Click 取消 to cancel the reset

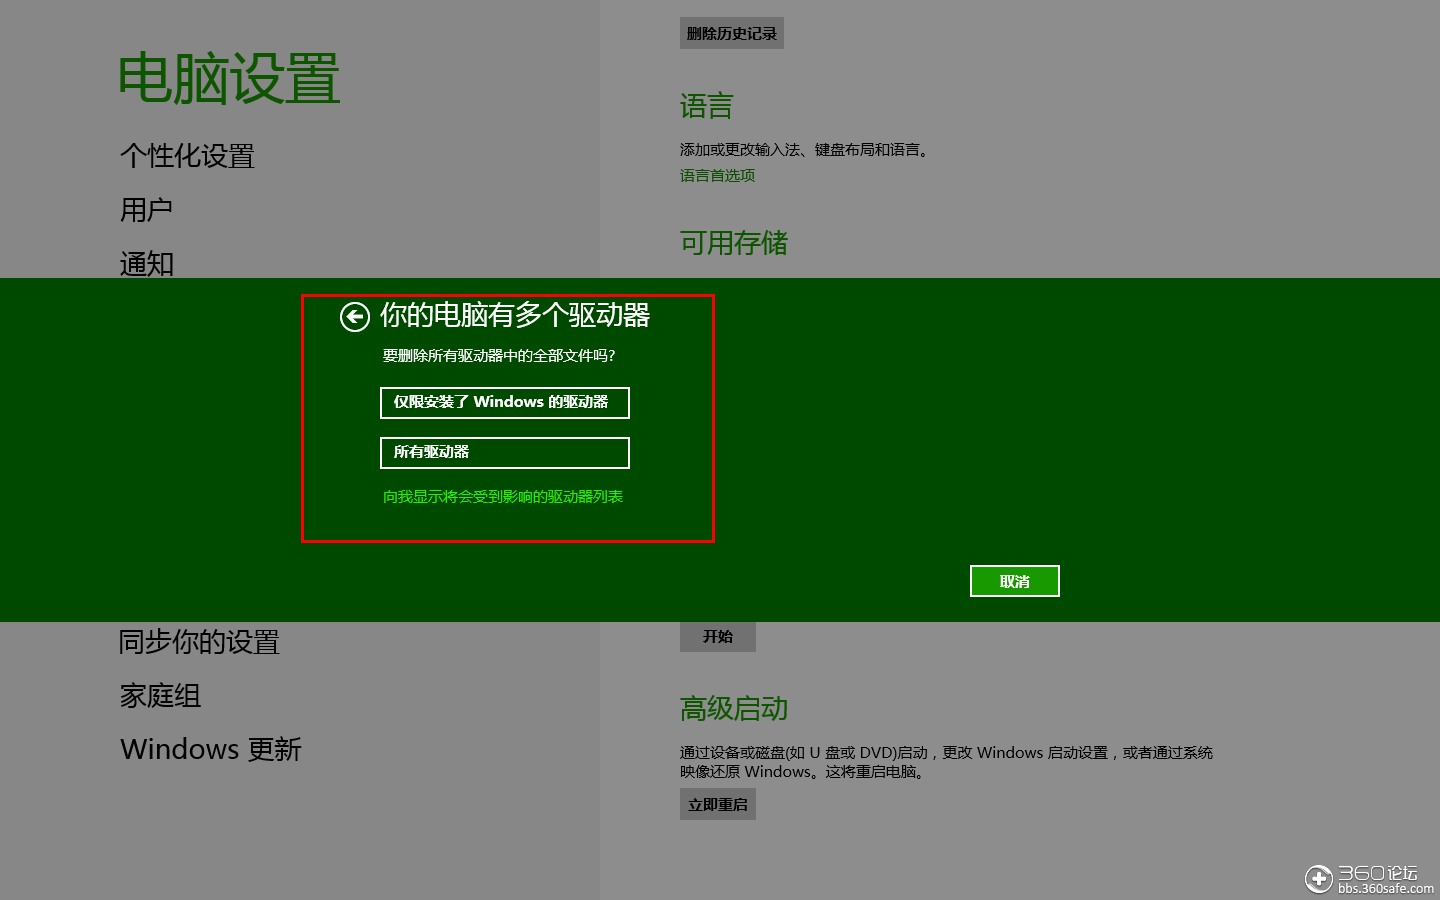(x=1014, y=580)
